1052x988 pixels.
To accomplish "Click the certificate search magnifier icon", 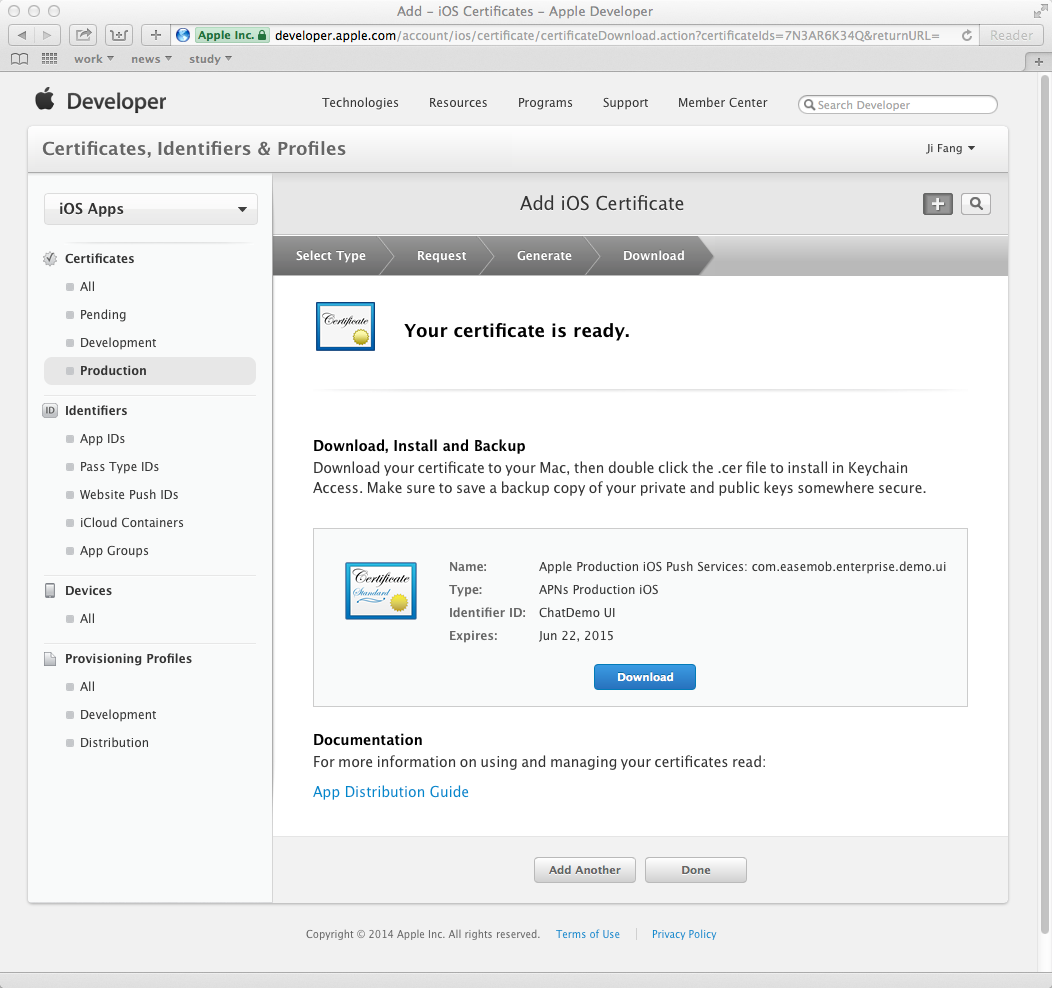I will point(976,204).
